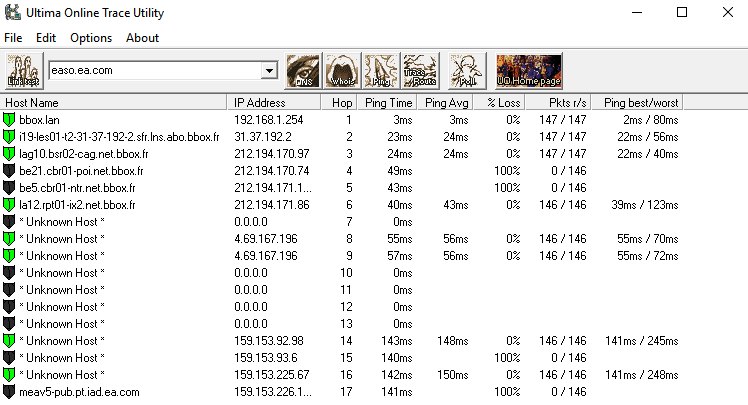Click ping best/worst 141ms / 248ms
Screen dimensions: 748x405
coord(642,374)
